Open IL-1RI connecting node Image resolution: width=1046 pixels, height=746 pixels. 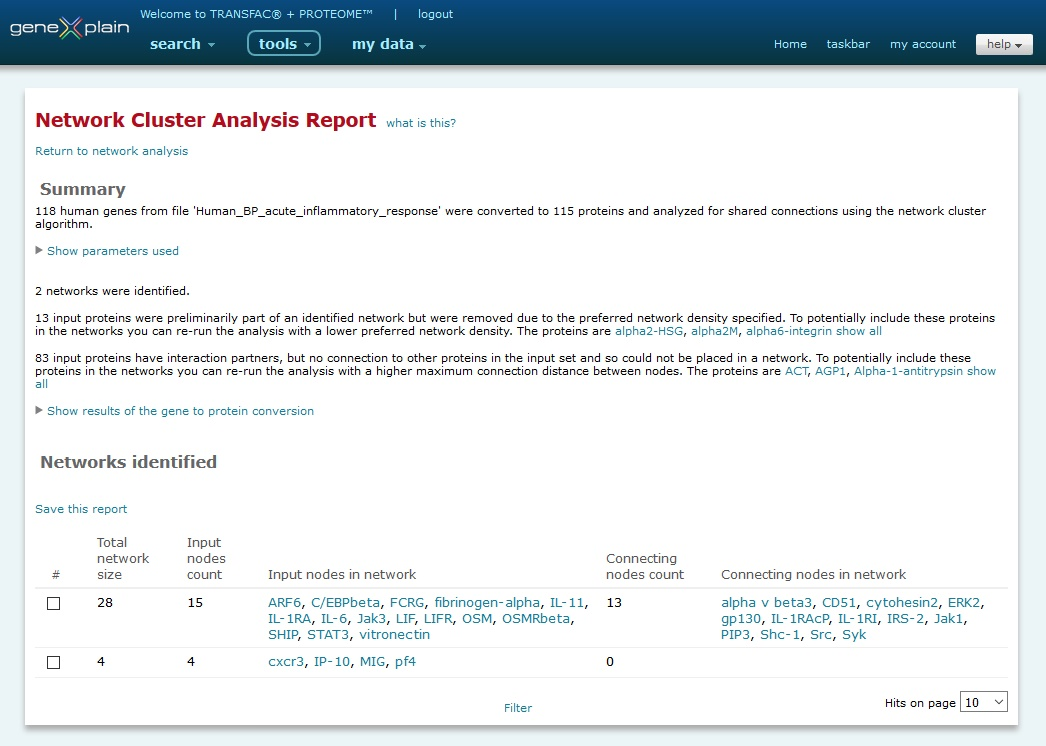857,619
